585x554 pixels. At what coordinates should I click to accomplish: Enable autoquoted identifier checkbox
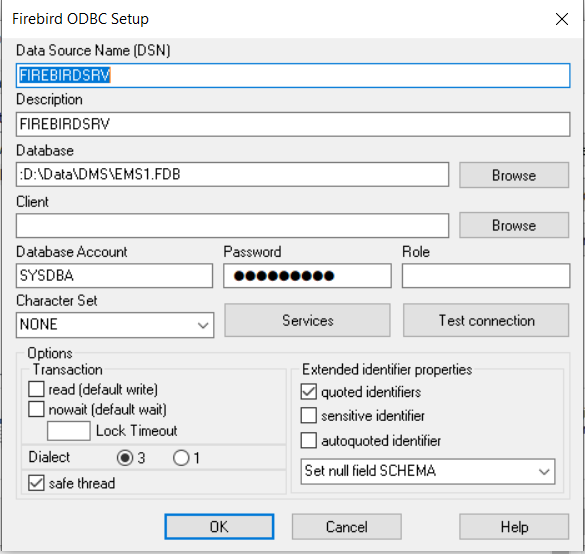click(x=309, y=440)
